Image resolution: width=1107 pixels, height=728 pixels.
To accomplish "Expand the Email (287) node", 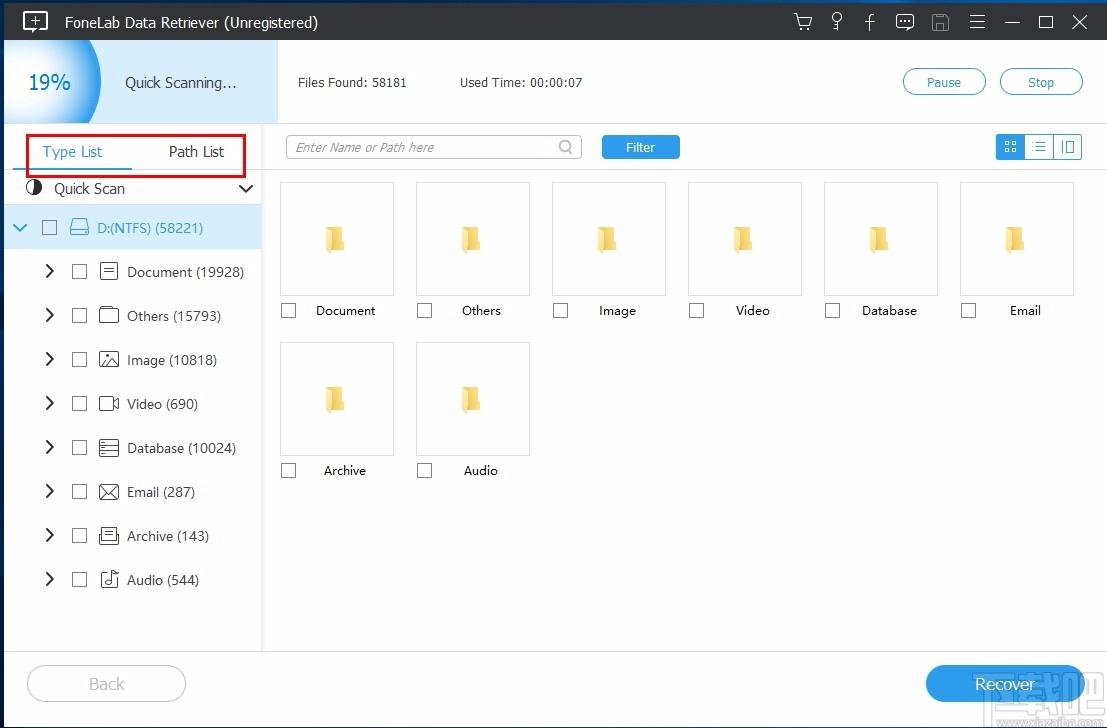I will pyautogui.click(x=49, y=491).
